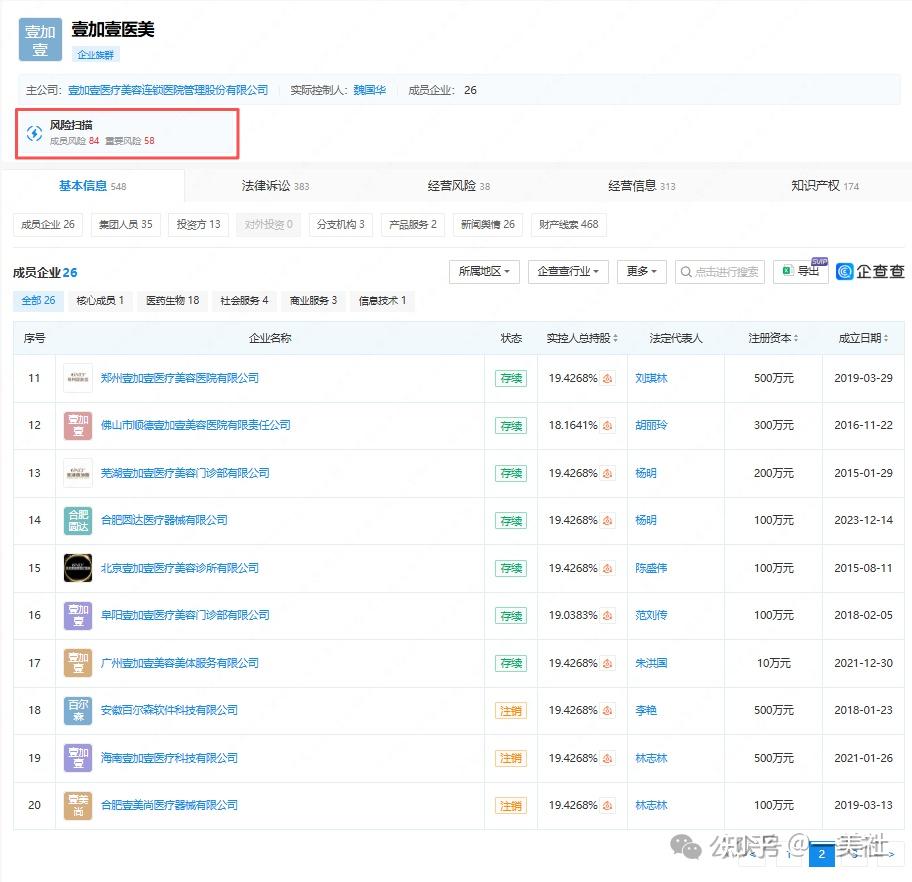Filter by 医药生物 18 category
Screen dimensions: 912x882
(x=173, y=301)
